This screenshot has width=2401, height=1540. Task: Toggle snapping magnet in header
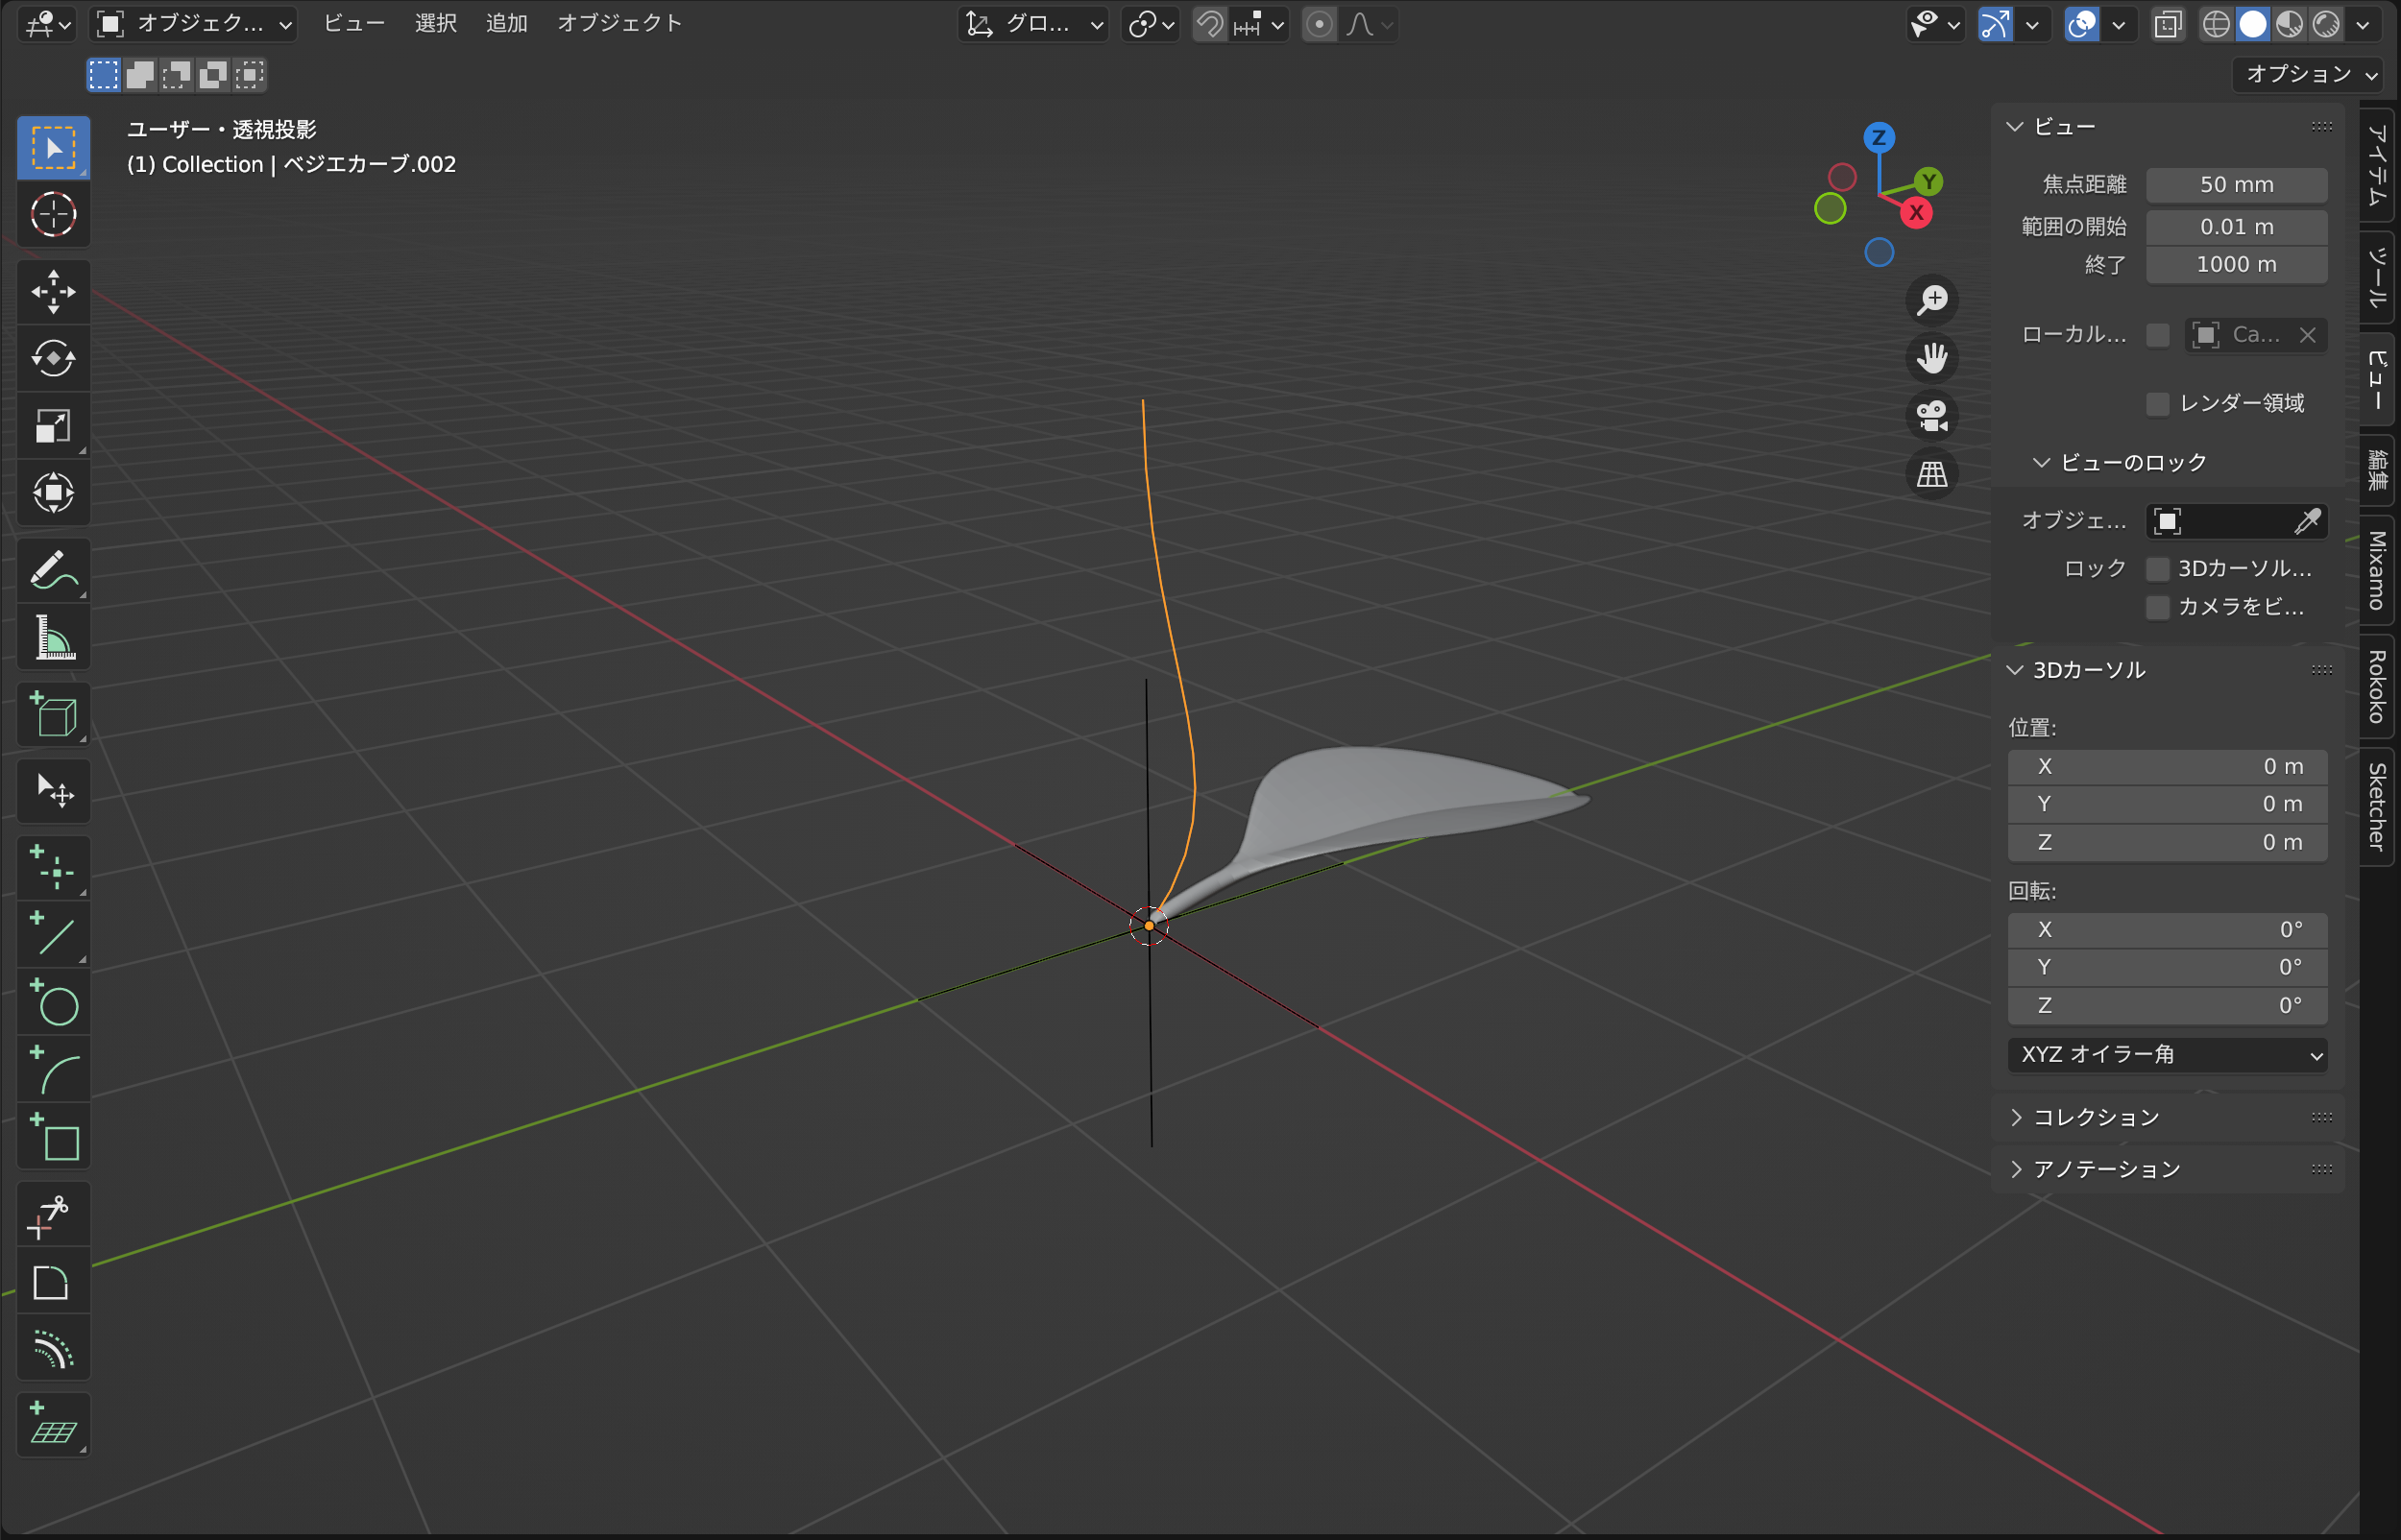(1210, 24)
